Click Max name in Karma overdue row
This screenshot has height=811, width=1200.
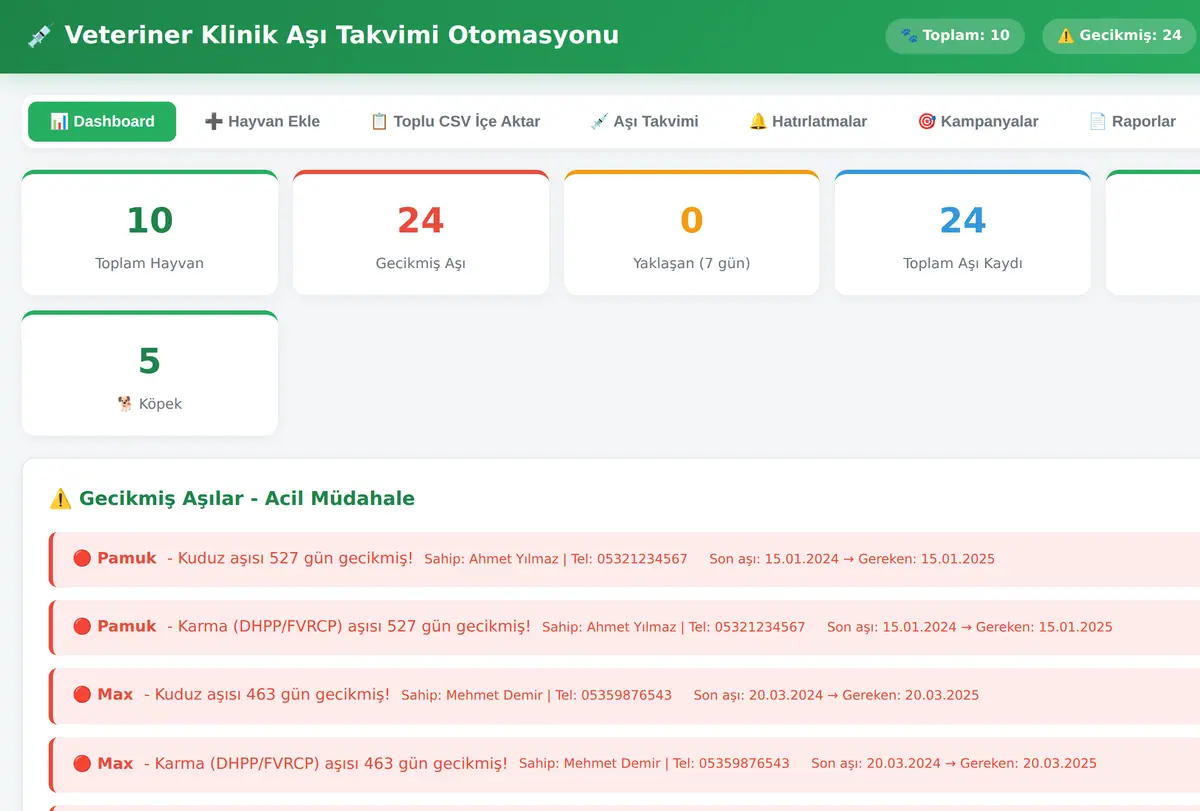pos(115,763)
